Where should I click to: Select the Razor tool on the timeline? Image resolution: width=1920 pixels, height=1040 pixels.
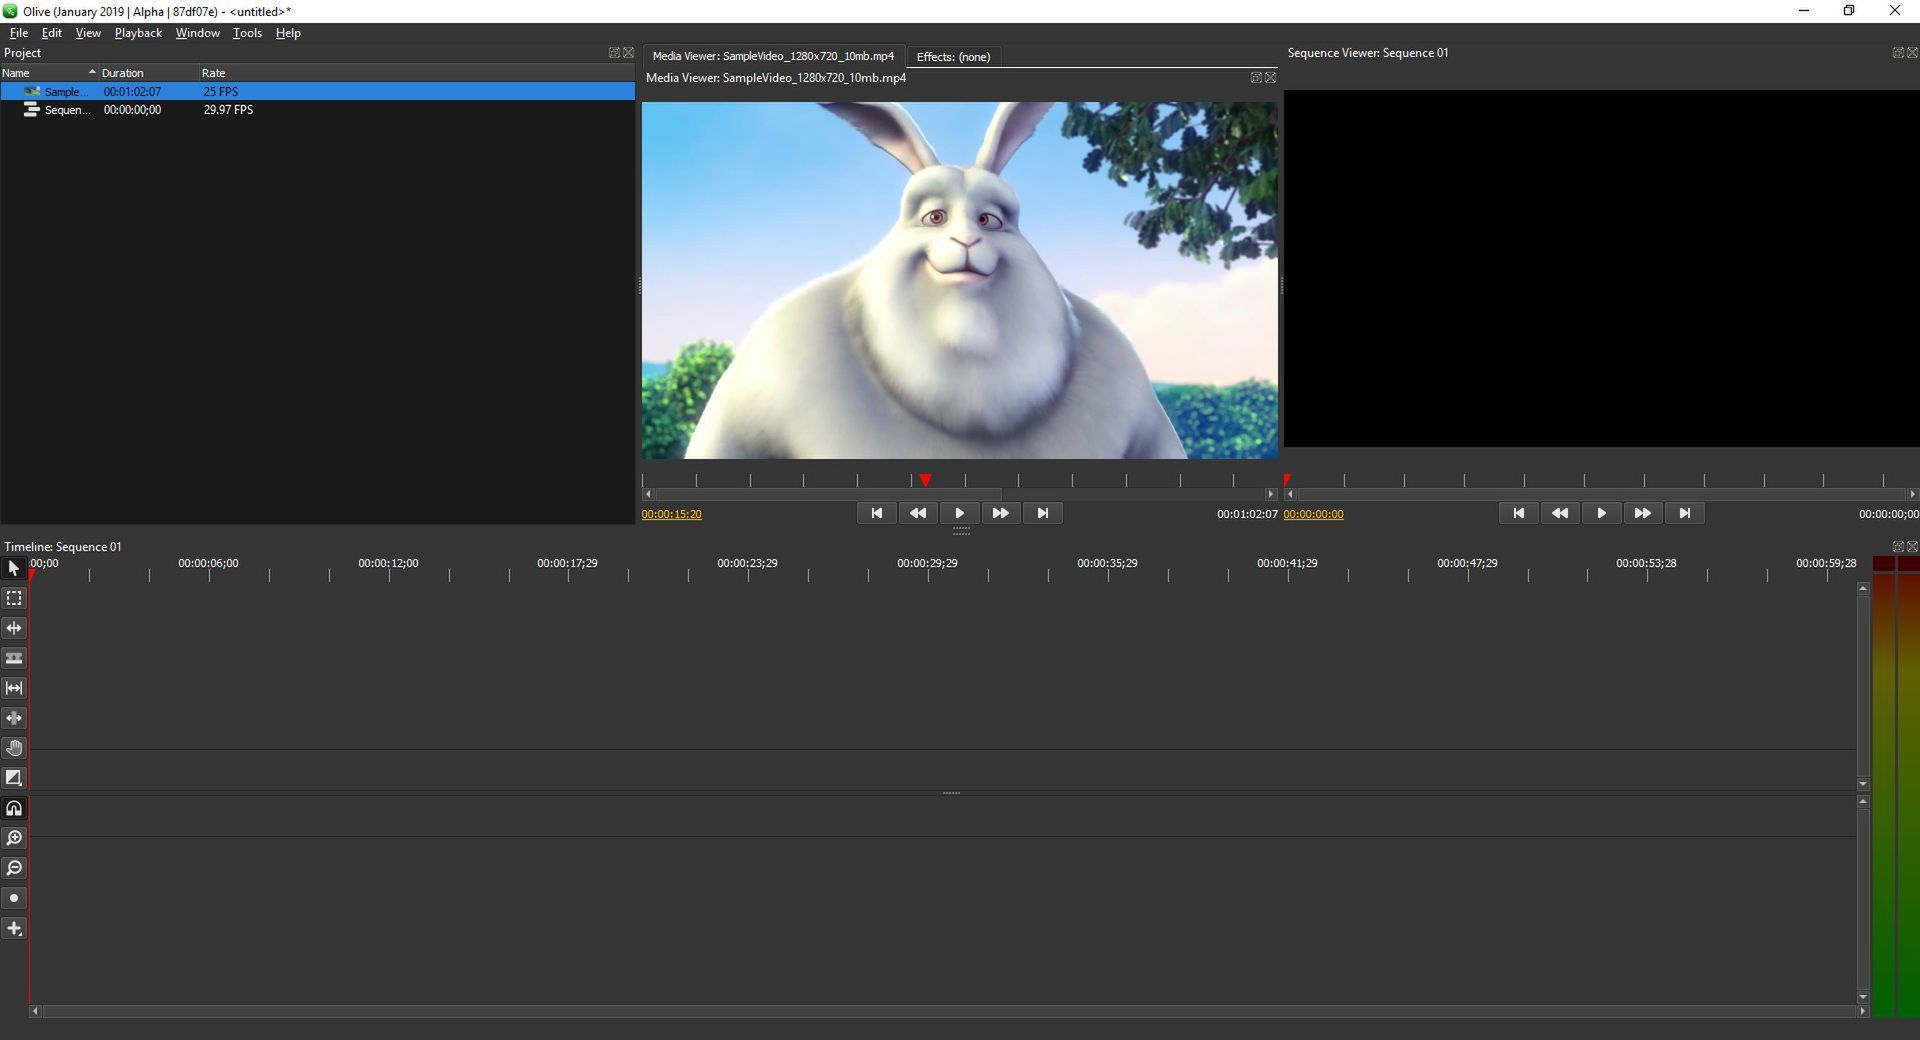pos(14,658)
